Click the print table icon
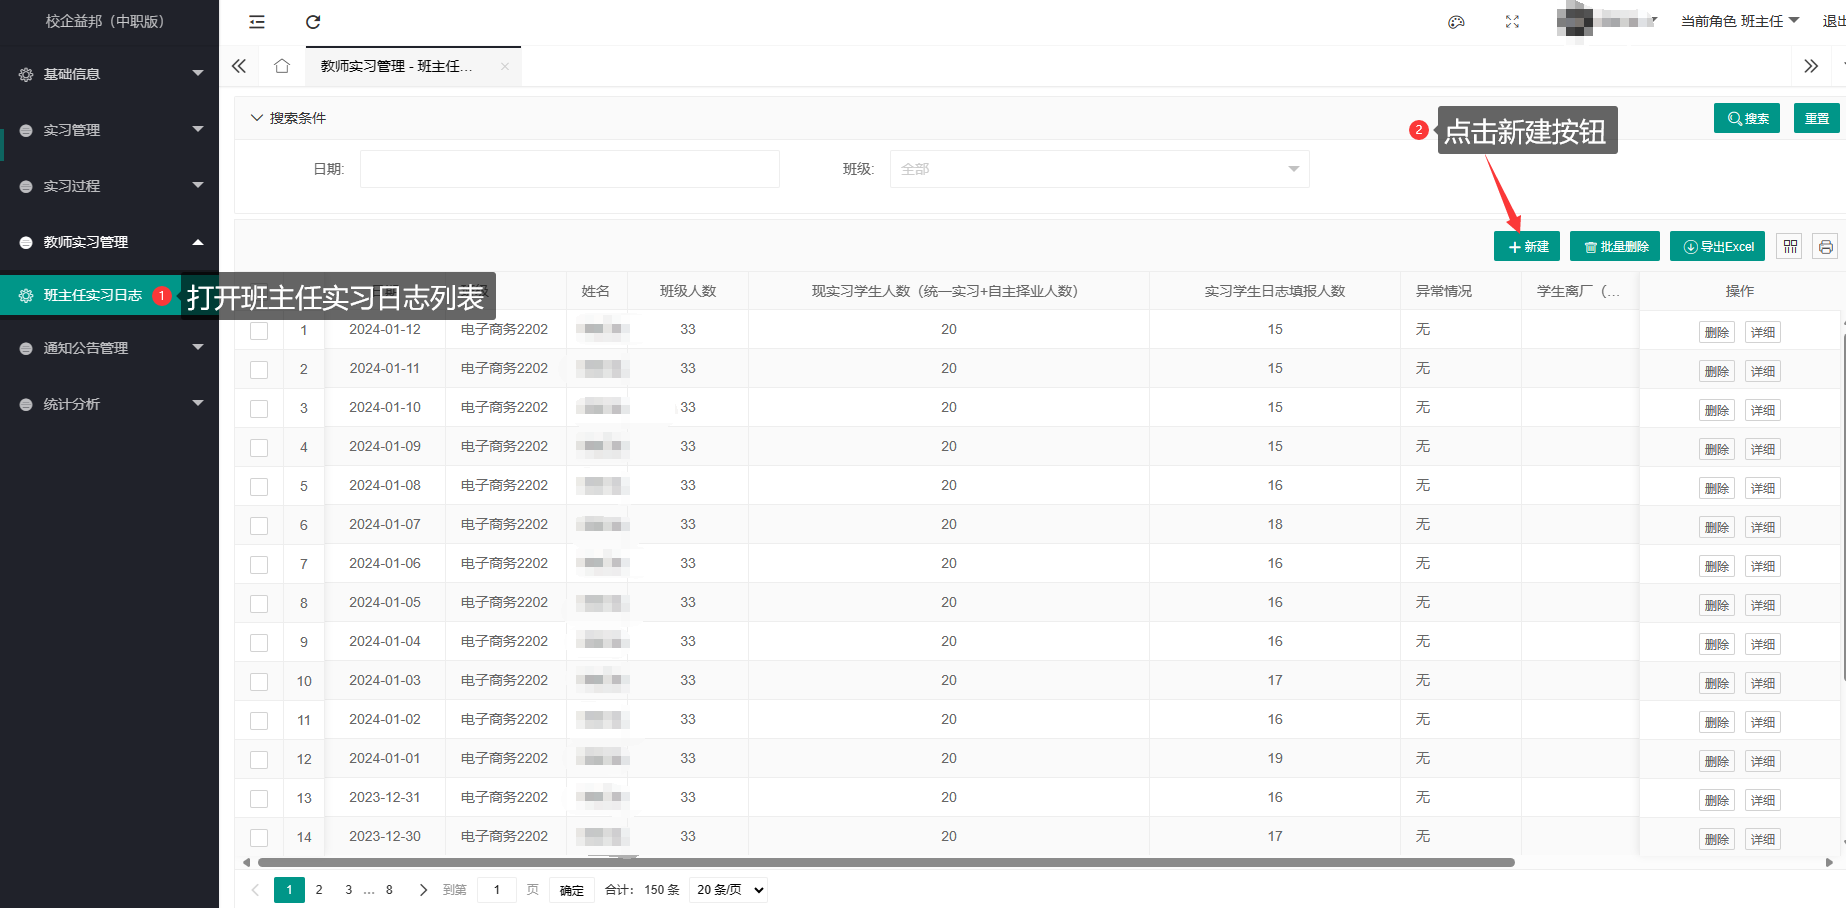The height and width of the screenshot is (908, 1846). 1825,246
